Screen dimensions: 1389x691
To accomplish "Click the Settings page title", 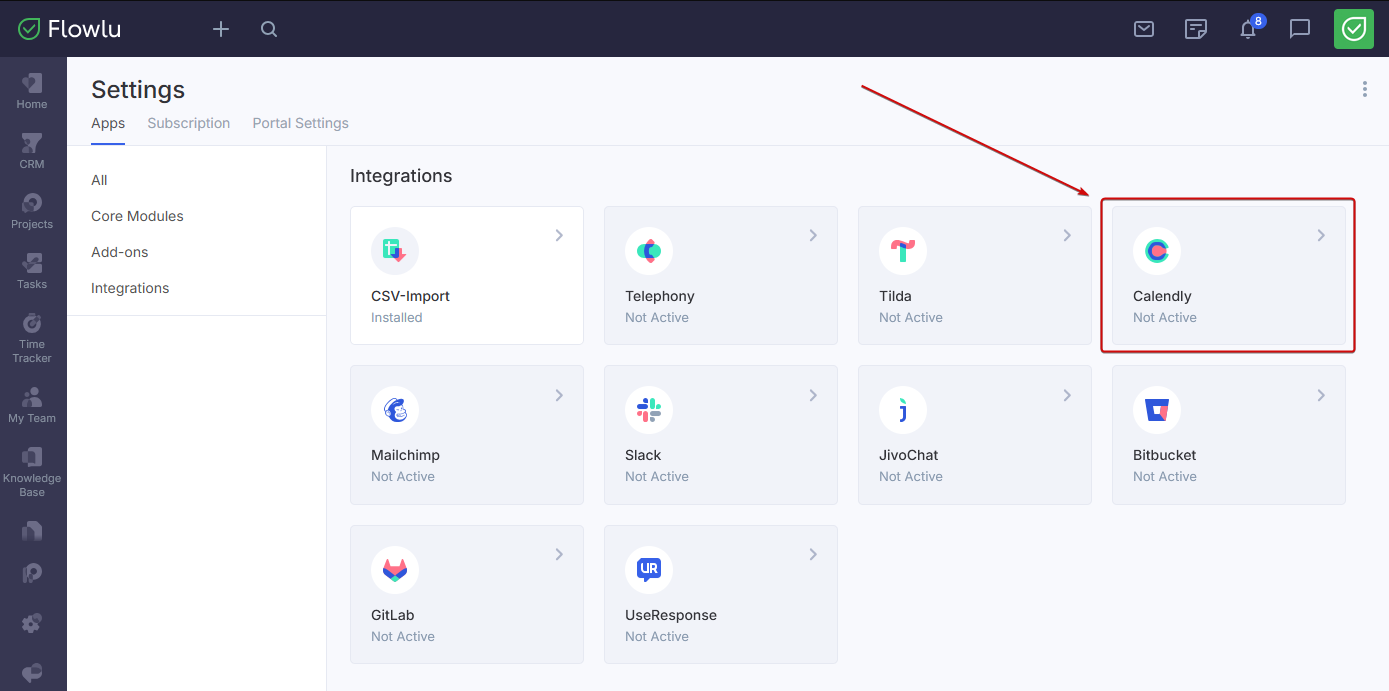I will click(138, 90).
